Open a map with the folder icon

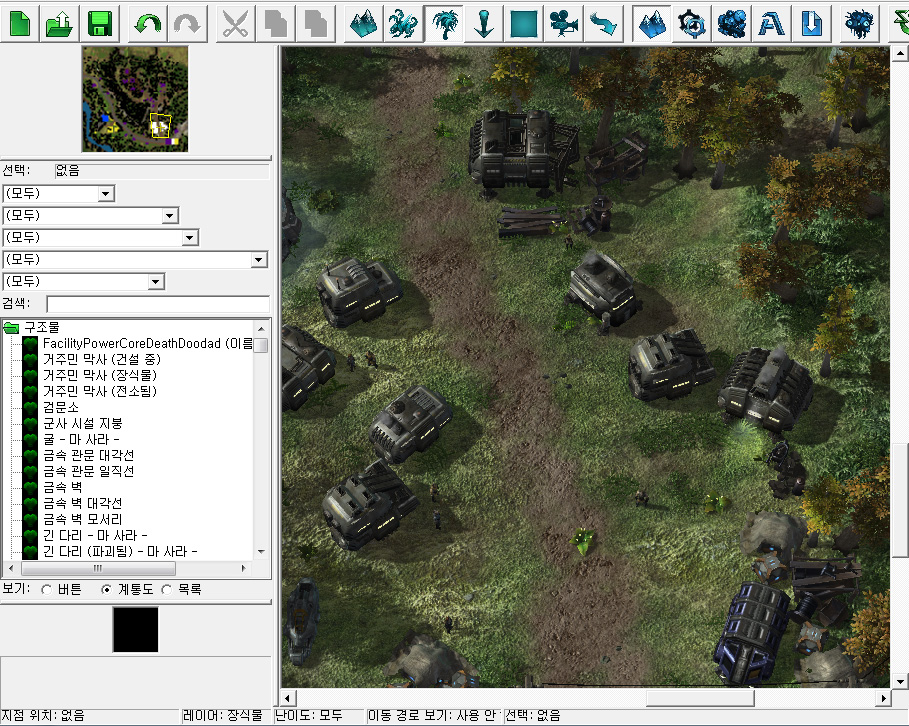click(x=59, y=24)
